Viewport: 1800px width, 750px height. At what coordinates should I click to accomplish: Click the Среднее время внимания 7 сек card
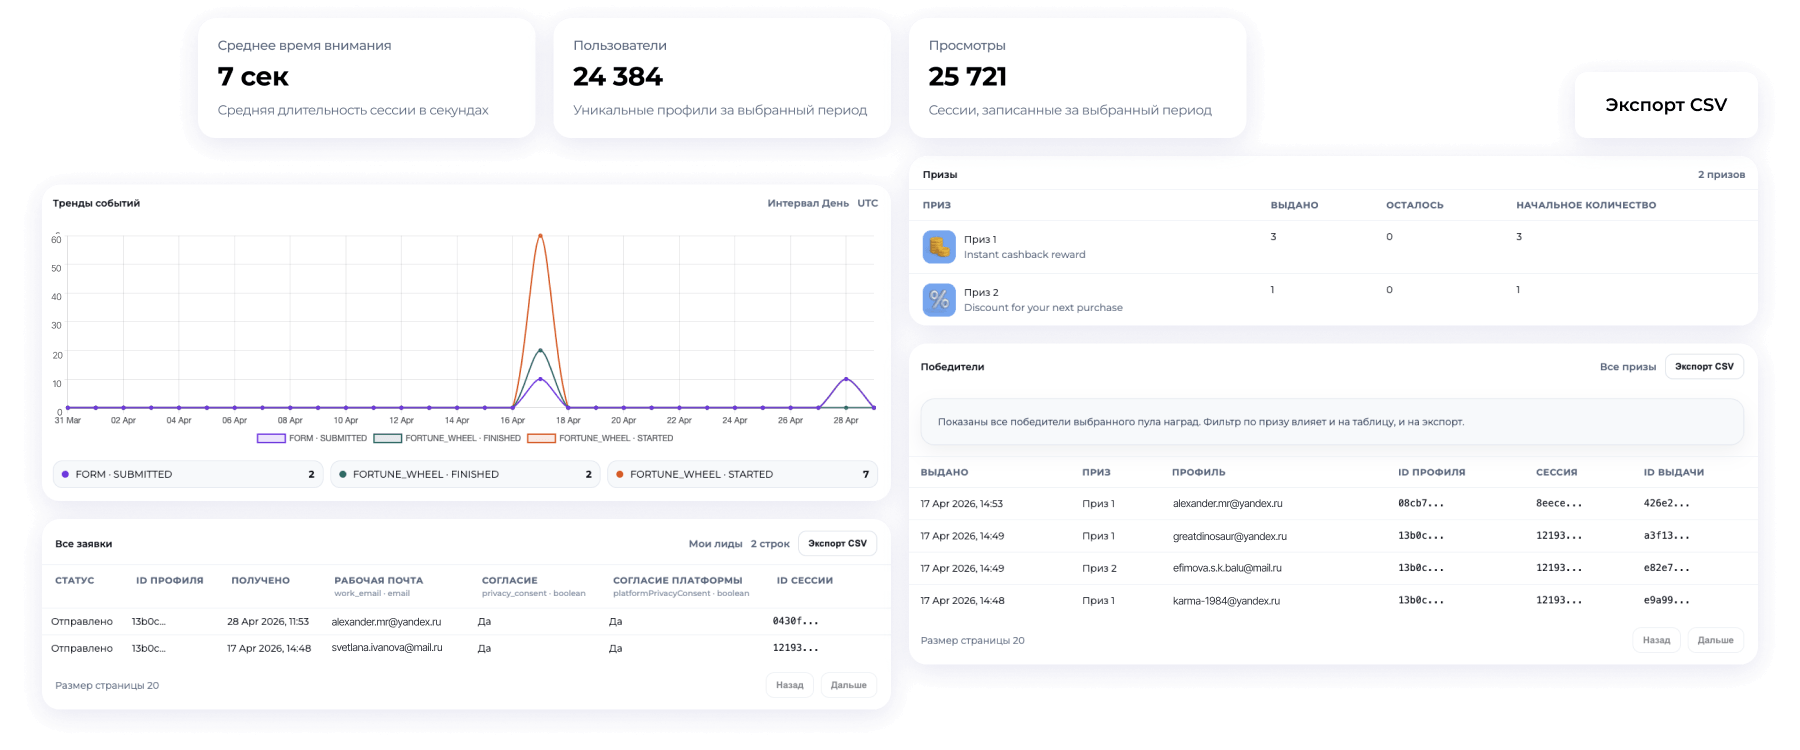click(x=366, y=78)
